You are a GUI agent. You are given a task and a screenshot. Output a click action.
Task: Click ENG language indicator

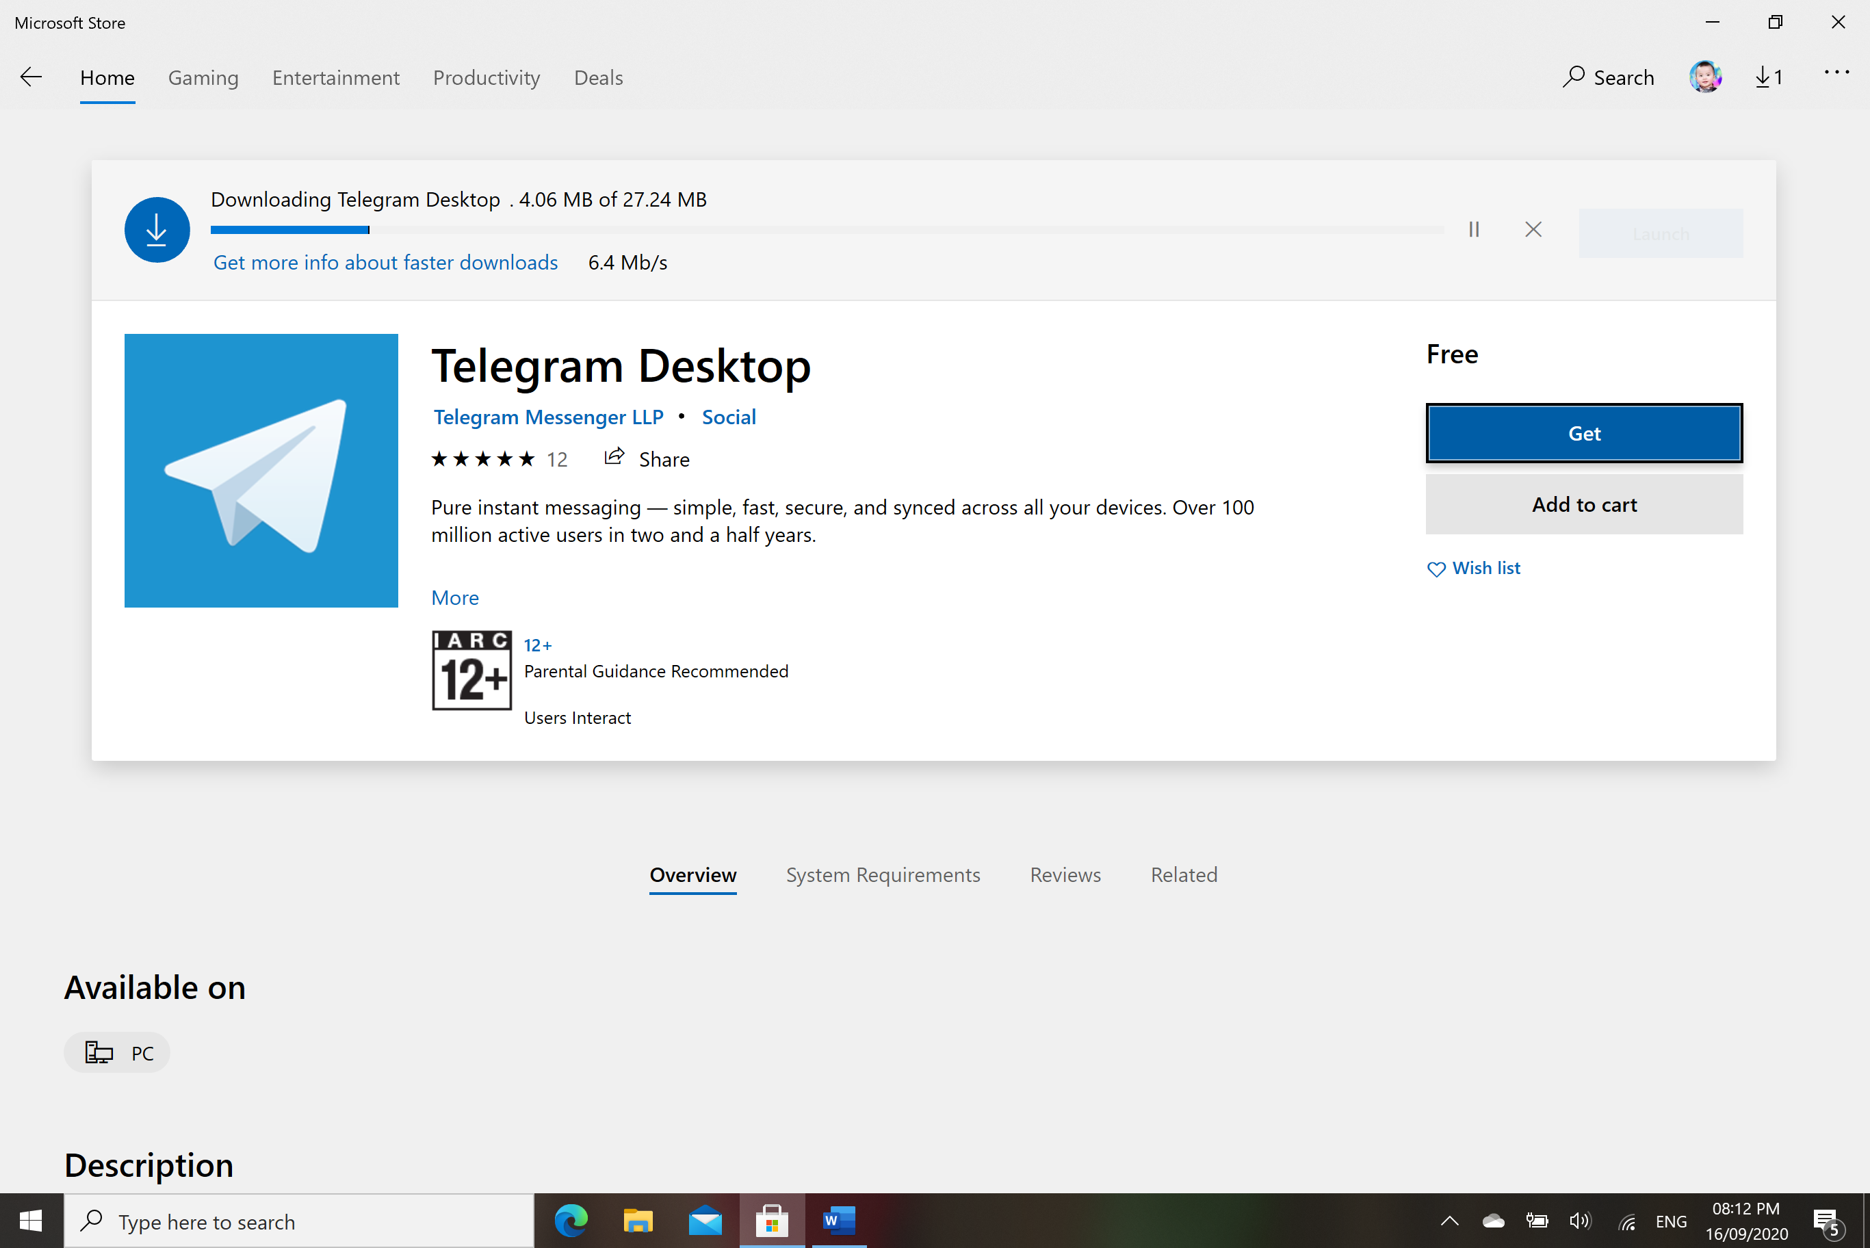click(x=1671, y=1222)
